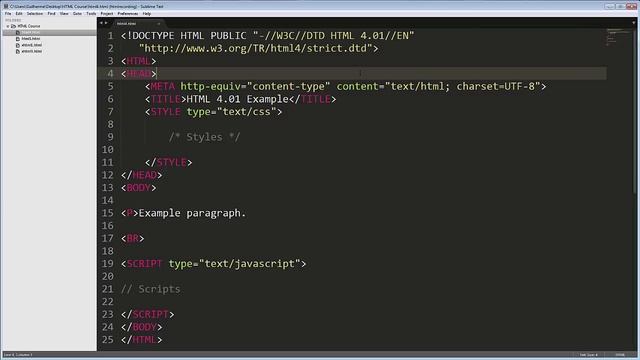Image resolution: width=640 pixels, height=360 pixels.
Task: Click the opening HEAD tag on line 4
Action: (138, 74)
